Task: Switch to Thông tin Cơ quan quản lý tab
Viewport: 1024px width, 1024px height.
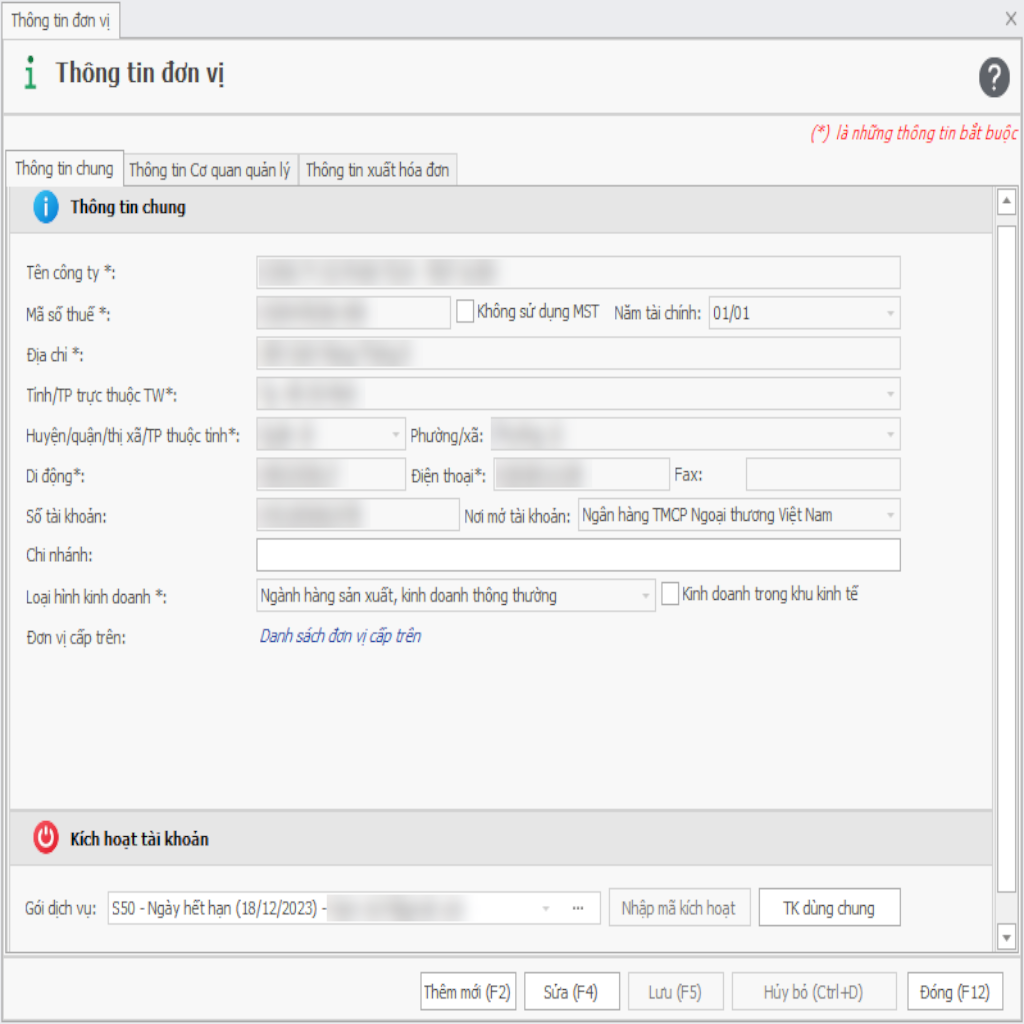Action: tap(210, 170)
